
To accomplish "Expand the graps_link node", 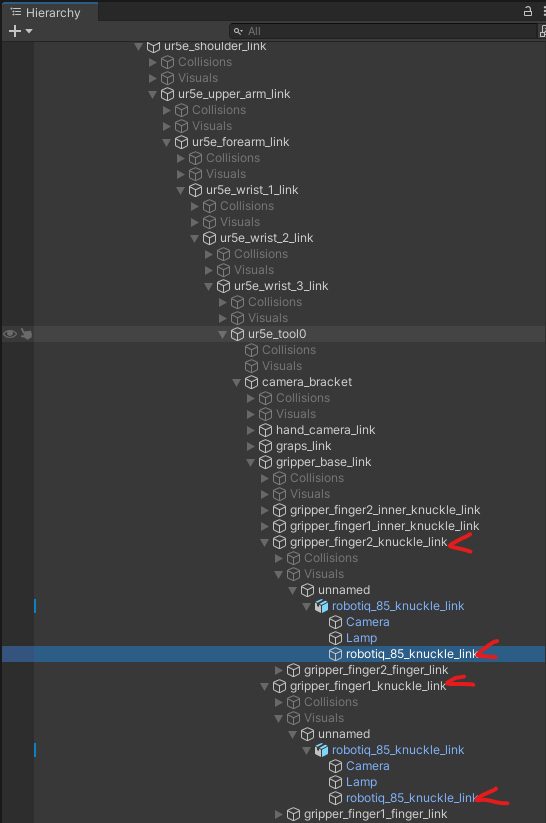I will [x=250, y=446].
